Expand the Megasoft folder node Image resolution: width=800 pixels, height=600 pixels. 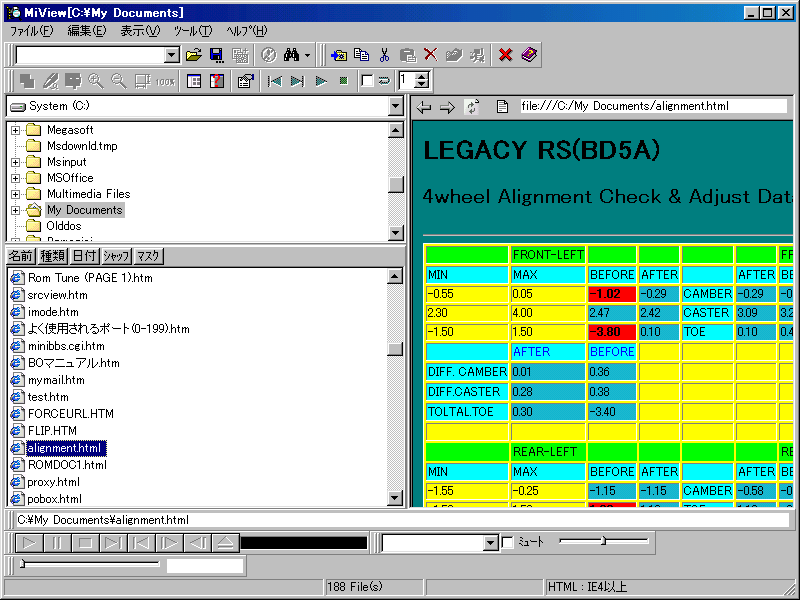(x=15, y=130)
